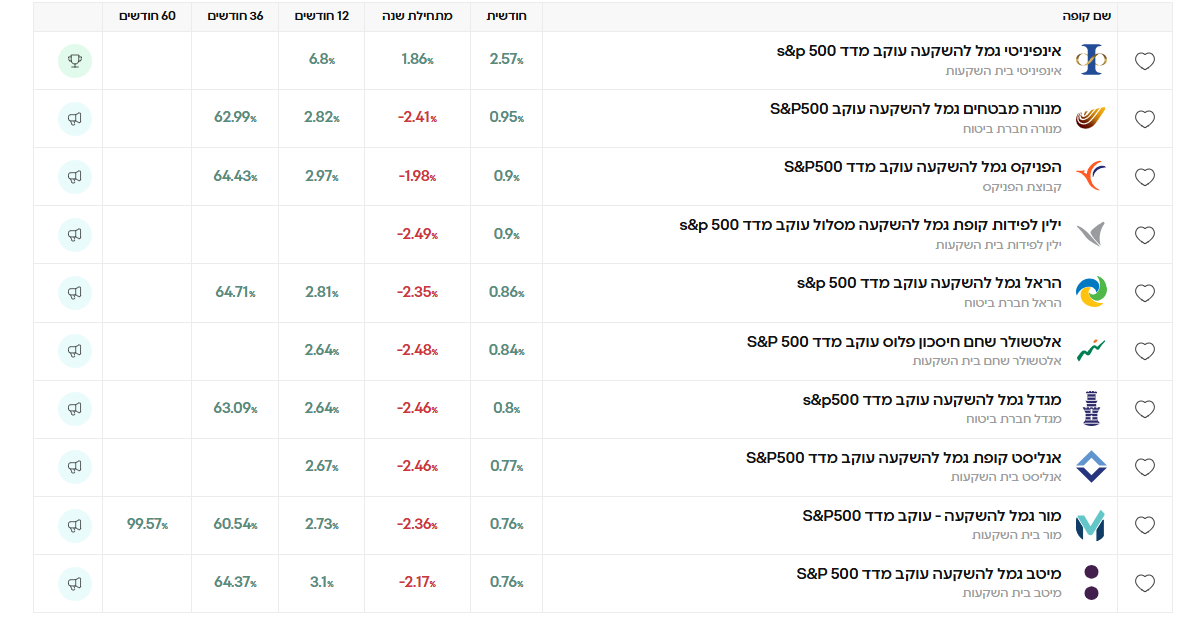Image resolution: width=1182 pixels, height=634 pixels.
Task: Toggle the heart for the Yalin Lapidot fund
Action: pyautogui.click(x=1145, y=235)
